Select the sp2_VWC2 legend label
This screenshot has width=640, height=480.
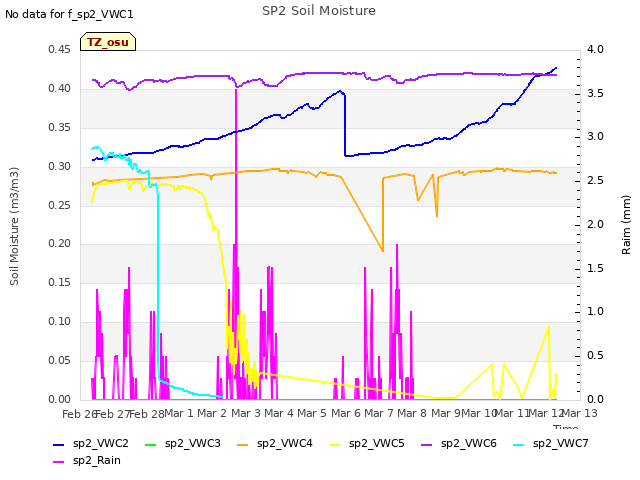tap(101, 444)
